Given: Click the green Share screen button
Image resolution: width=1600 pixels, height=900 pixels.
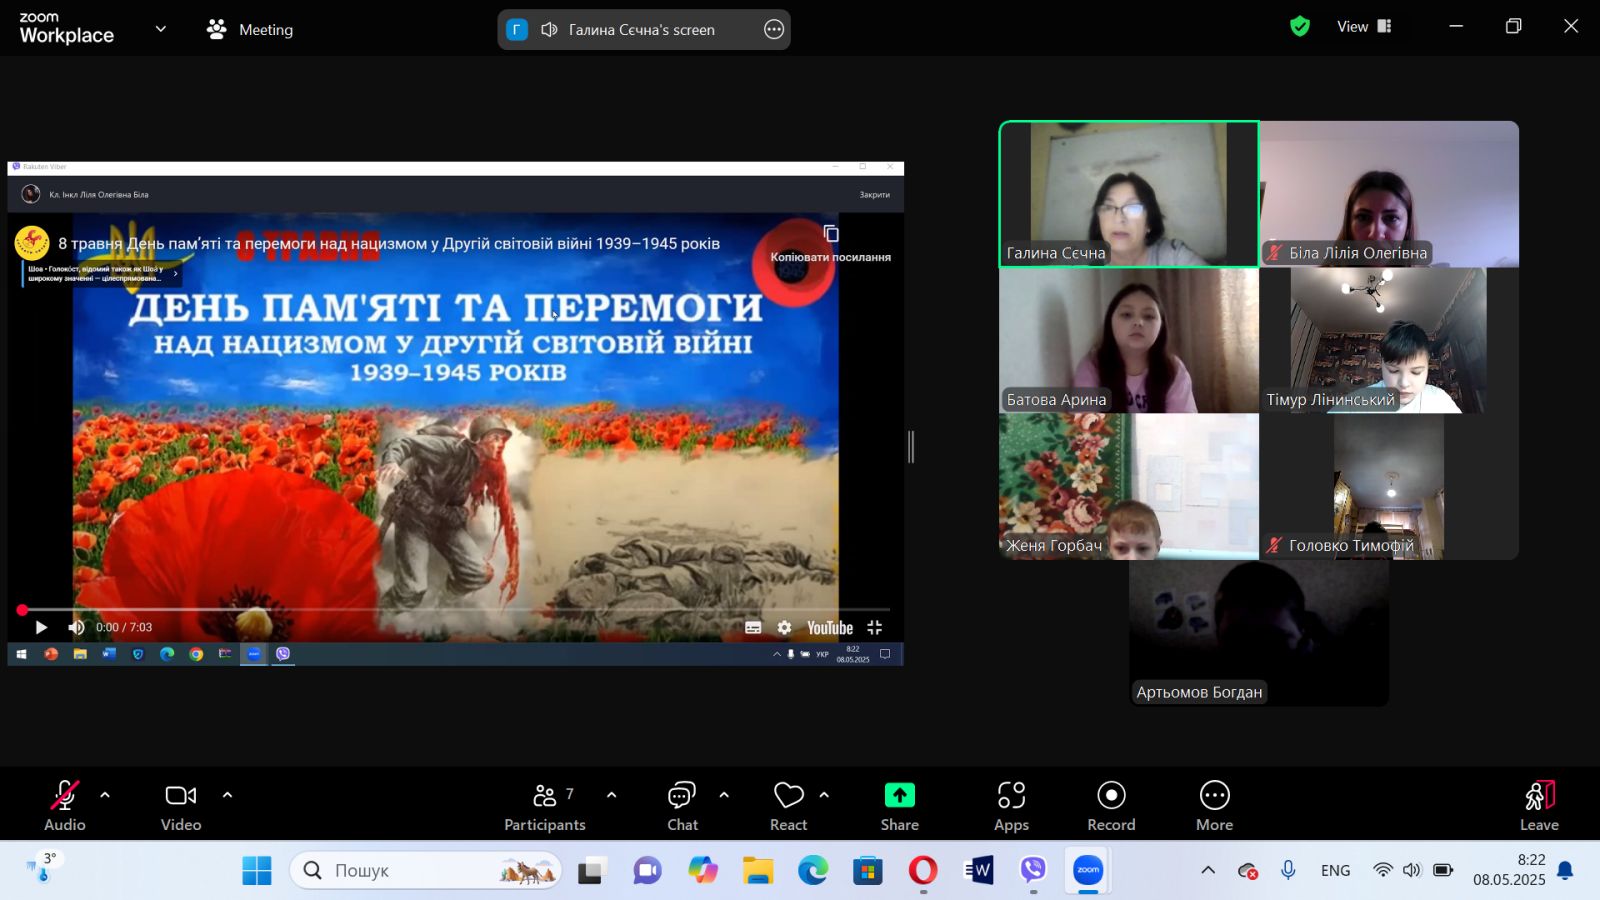Looking at the screenshot, I should 900,806.
